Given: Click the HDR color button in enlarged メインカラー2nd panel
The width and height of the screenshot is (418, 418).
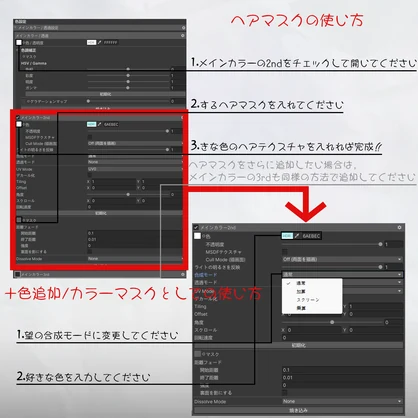Looking at the screenshot, I should pyautogui.click(x=287, y=236).
